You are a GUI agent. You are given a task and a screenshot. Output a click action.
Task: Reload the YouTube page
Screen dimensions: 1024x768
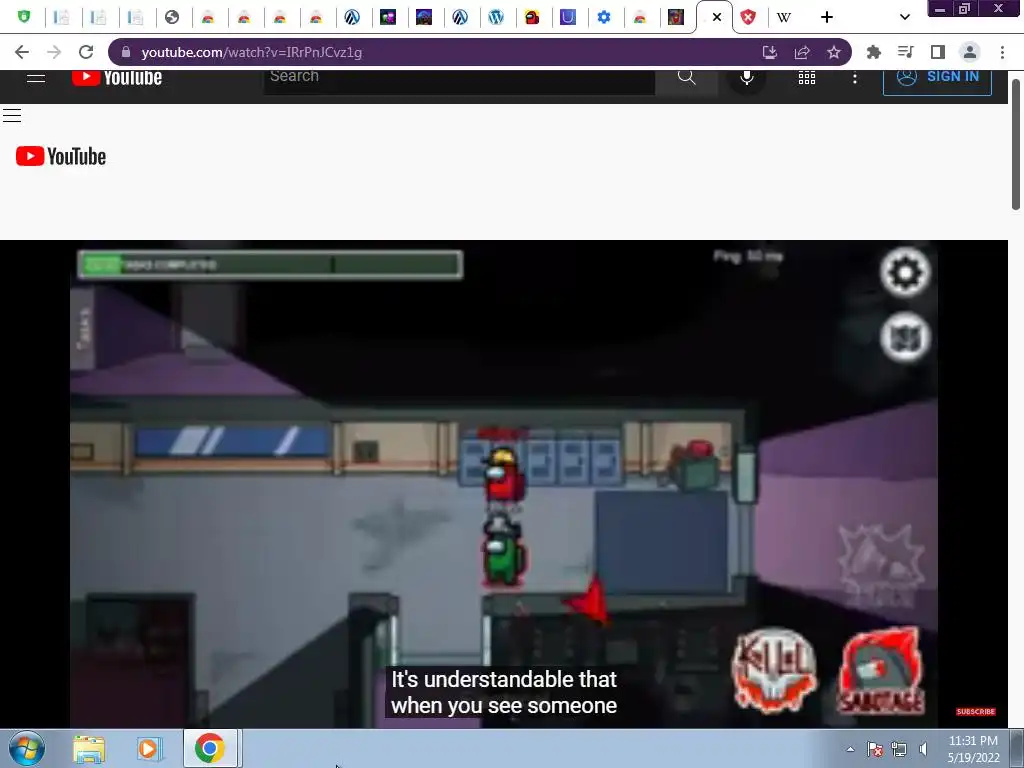tap(86, 52)
